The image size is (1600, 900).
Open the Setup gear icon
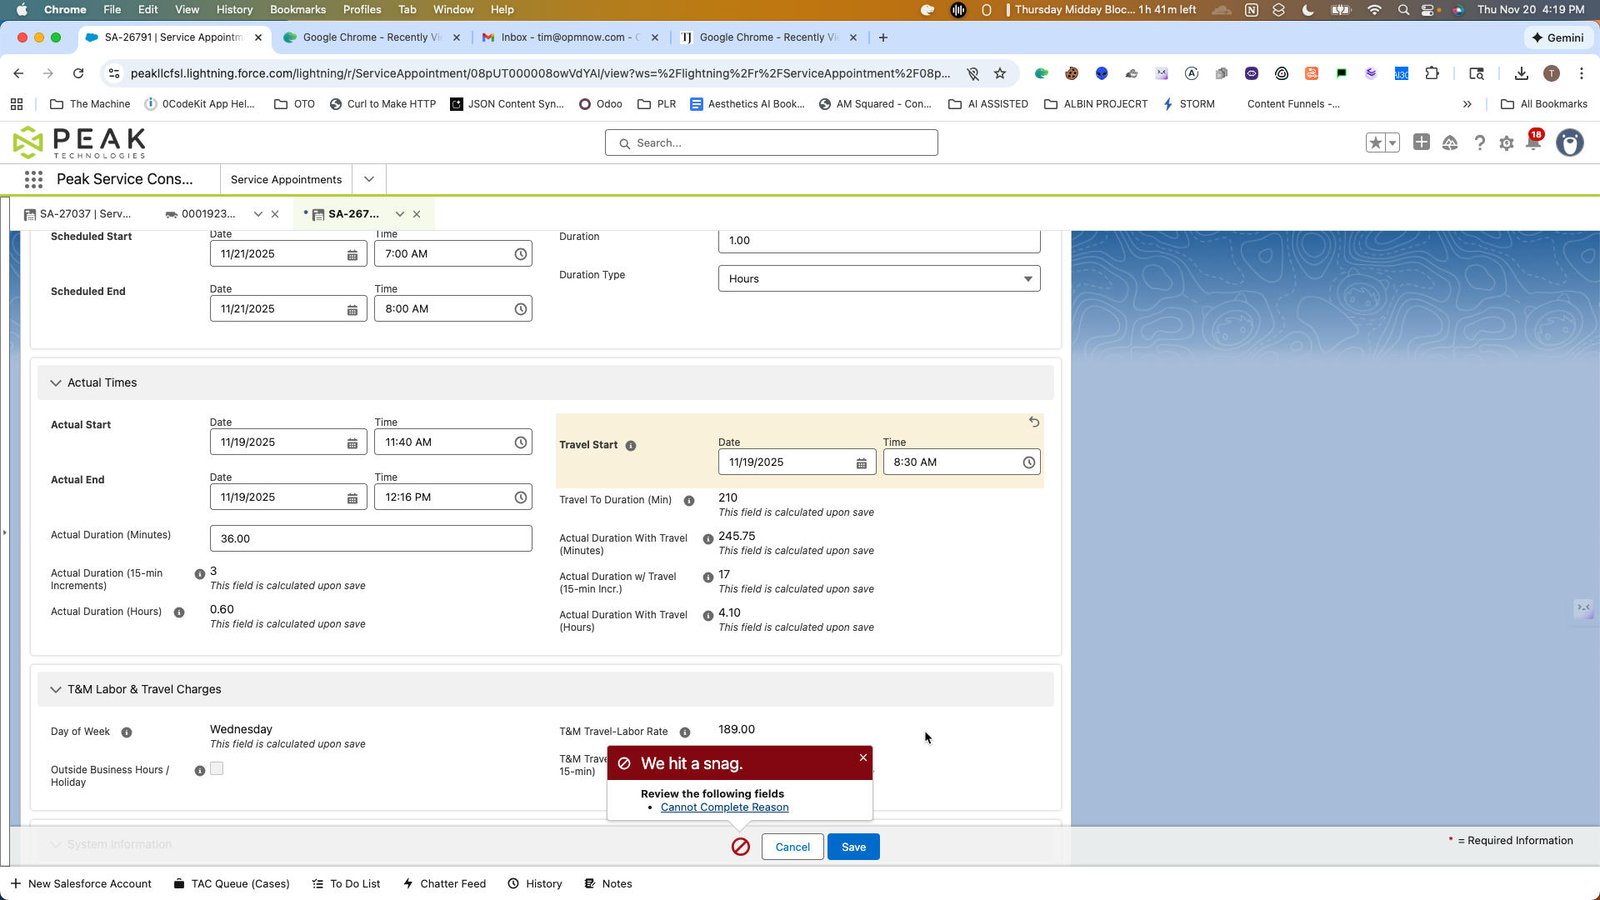(1506, 143)
